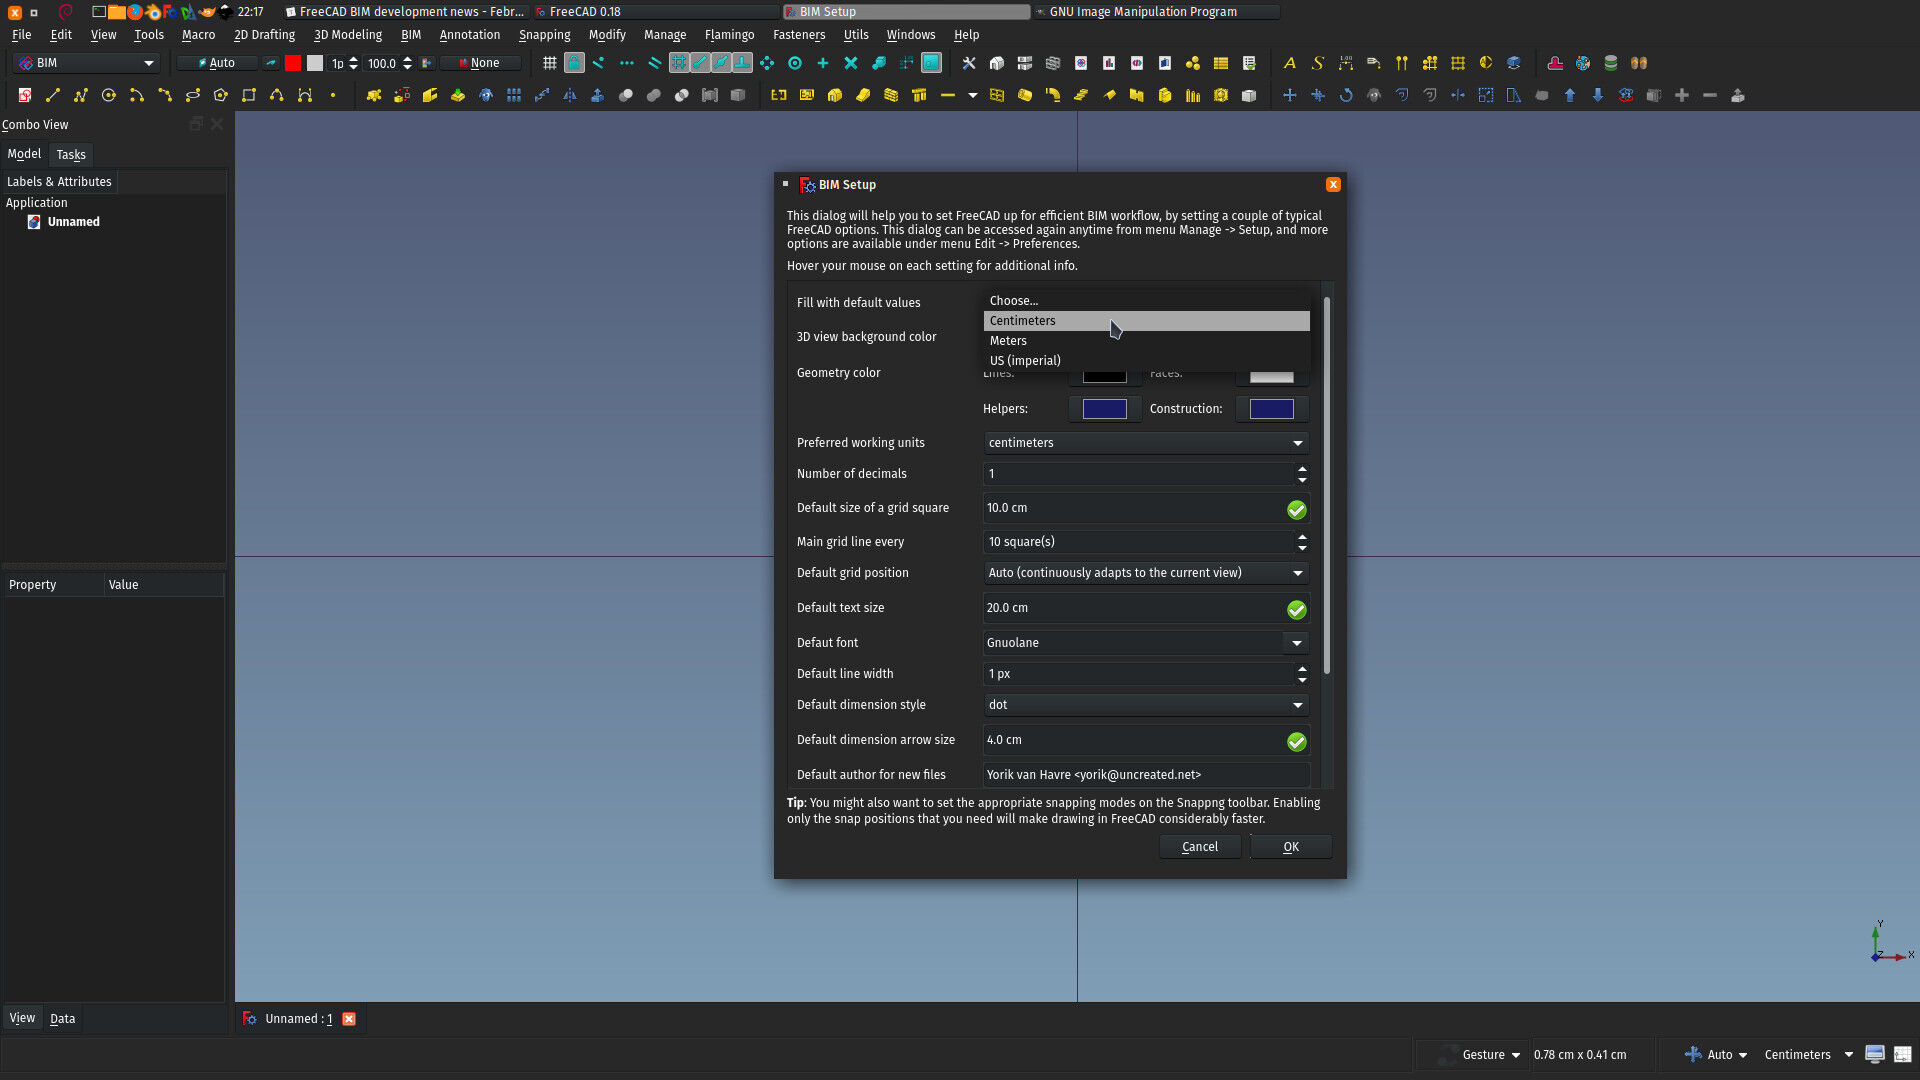Click the Fasteners menu item
The height and width of the screenshot is (1080, 1920).
coord(798,34)
